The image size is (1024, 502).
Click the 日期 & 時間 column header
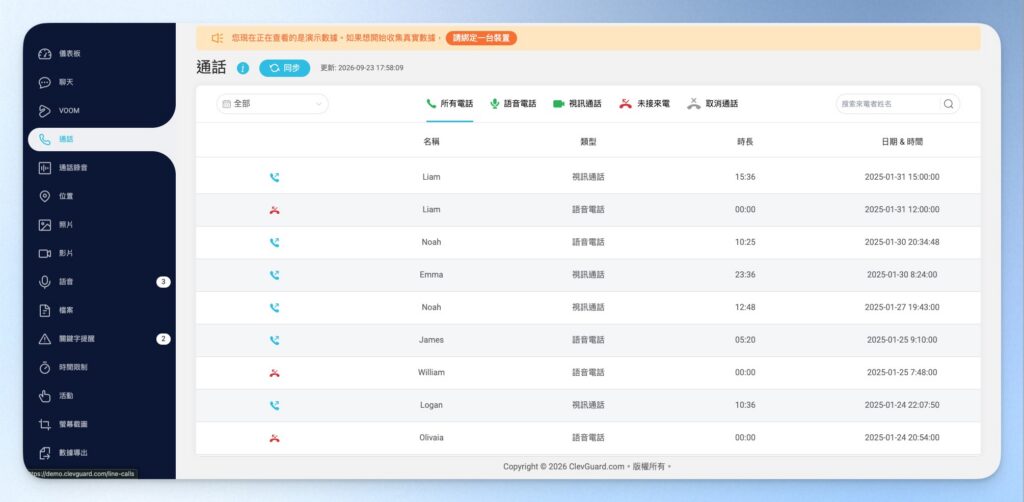pyautogui.click(x=902, y=141)
